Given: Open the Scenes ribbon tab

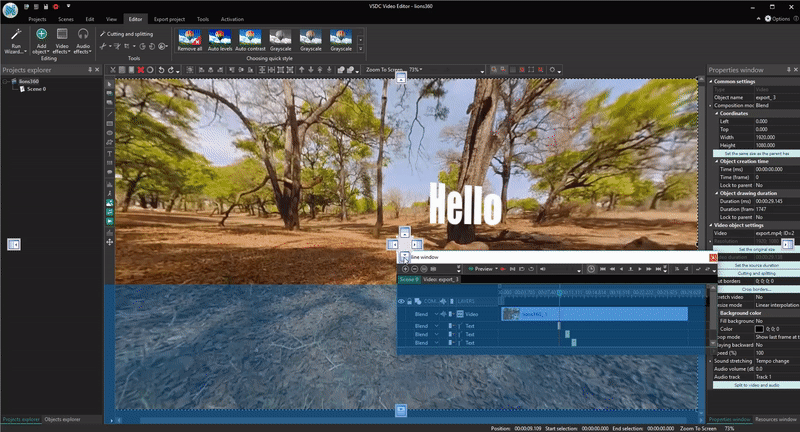Looking at the screenshot, I should (x=66, y=19).
